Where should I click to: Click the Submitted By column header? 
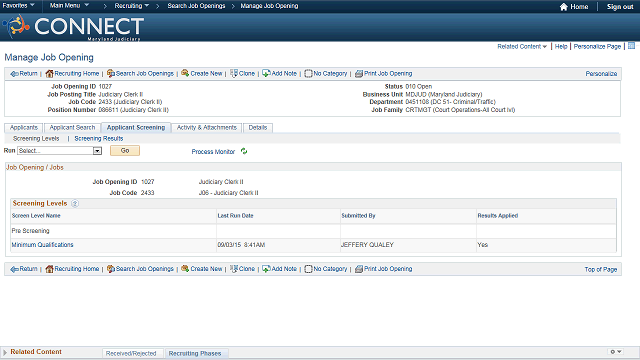[x=358, y=216]
